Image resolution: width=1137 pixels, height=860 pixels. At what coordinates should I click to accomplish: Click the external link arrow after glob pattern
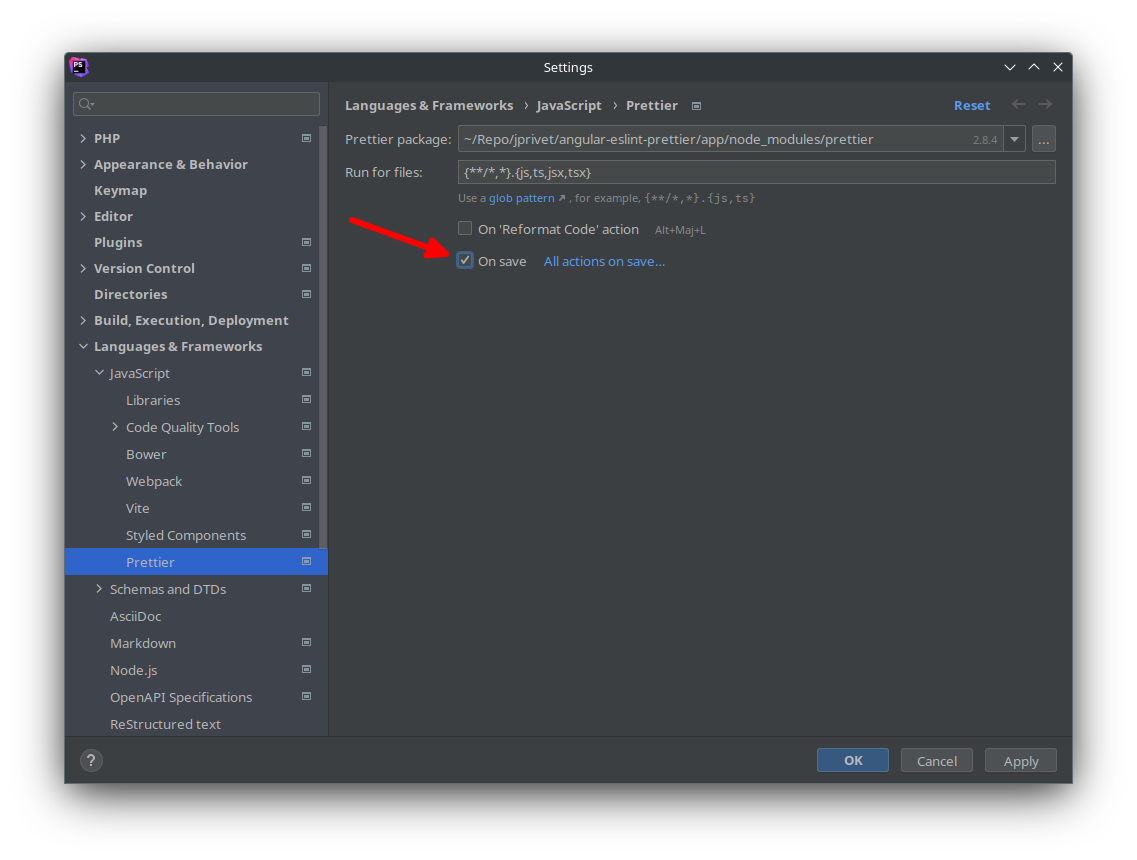[x=562, y=198]
